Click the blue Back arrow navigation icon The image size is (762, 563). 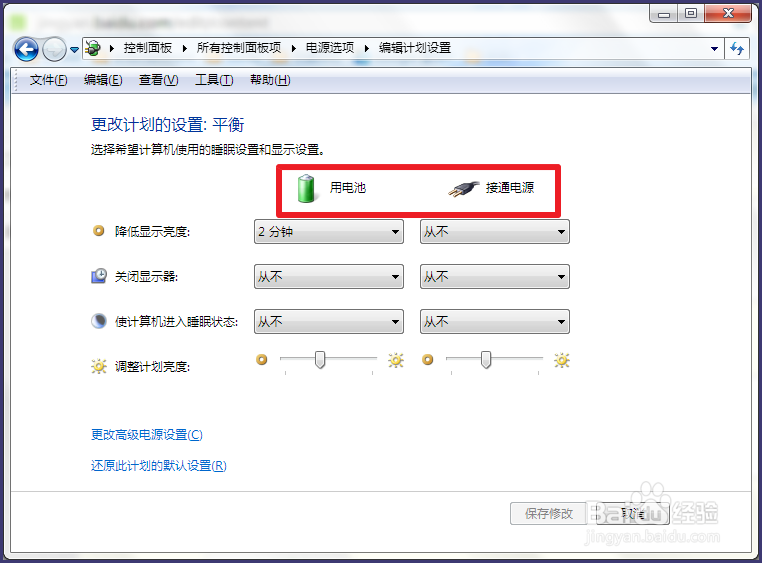(x=26, y=49)
